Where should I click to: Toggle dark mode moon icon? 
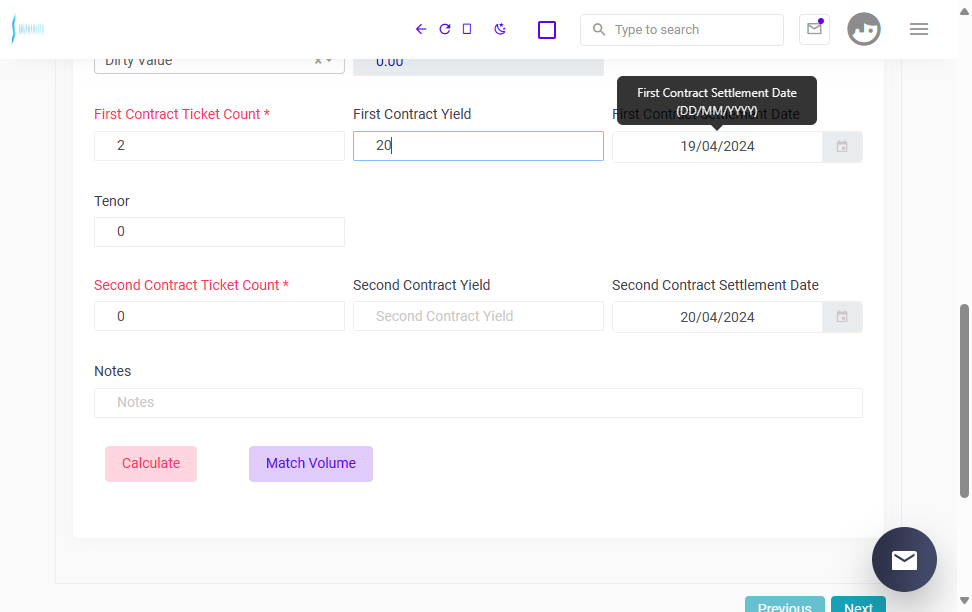point(500,29)
